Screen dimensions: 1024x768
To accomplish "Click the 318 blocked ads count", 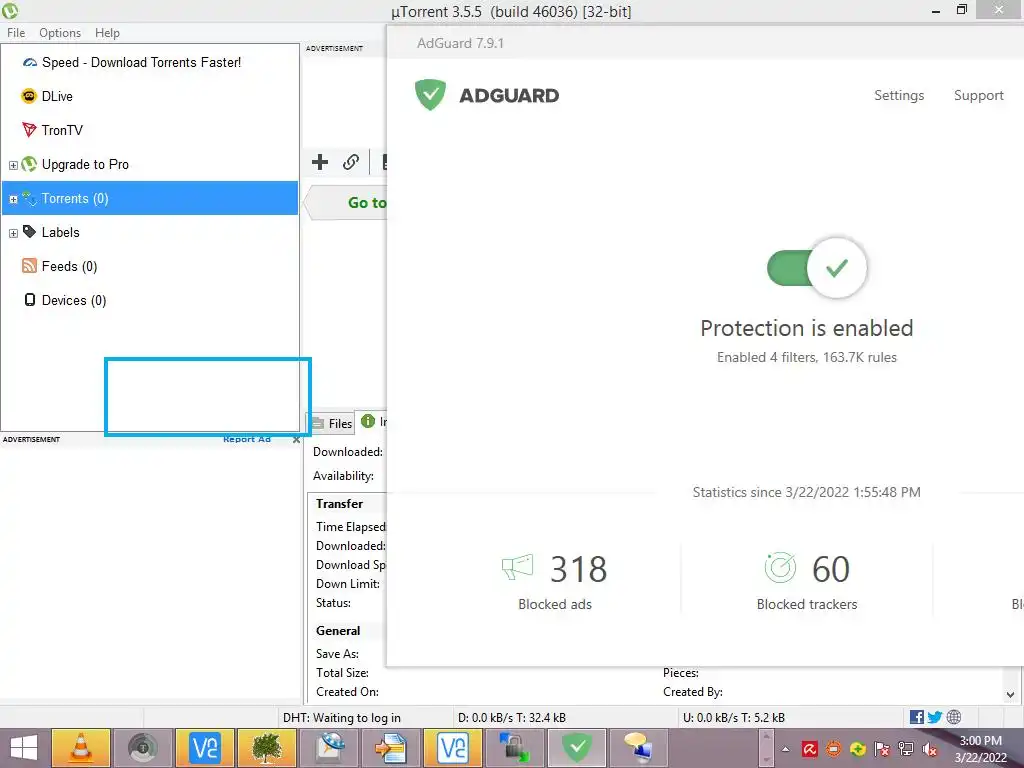I will (579, 569).
